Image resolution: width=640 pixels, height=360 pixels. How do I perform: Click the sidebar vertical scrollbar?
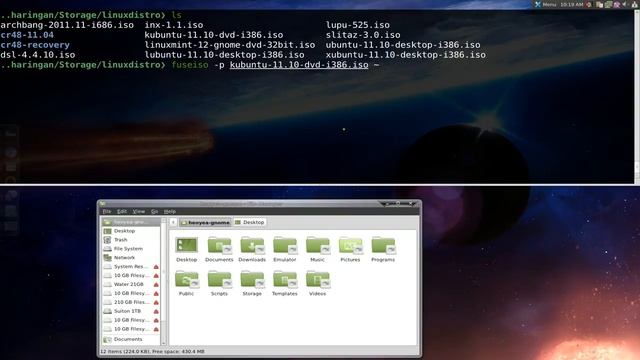(164, 282)
